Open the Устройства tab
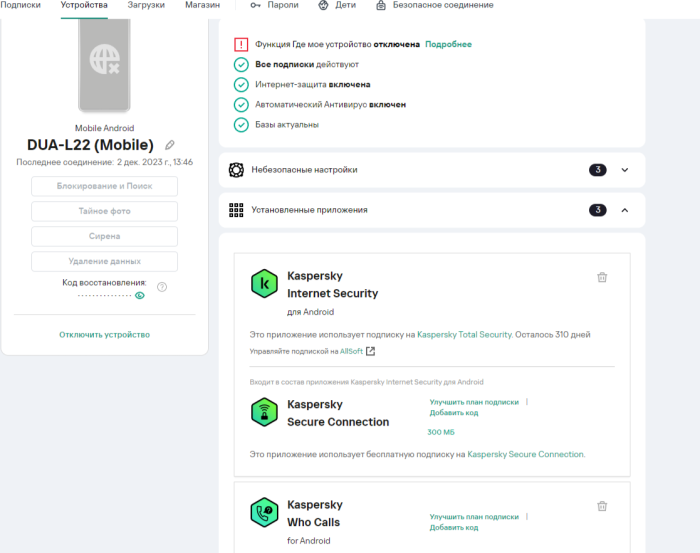 84,5
